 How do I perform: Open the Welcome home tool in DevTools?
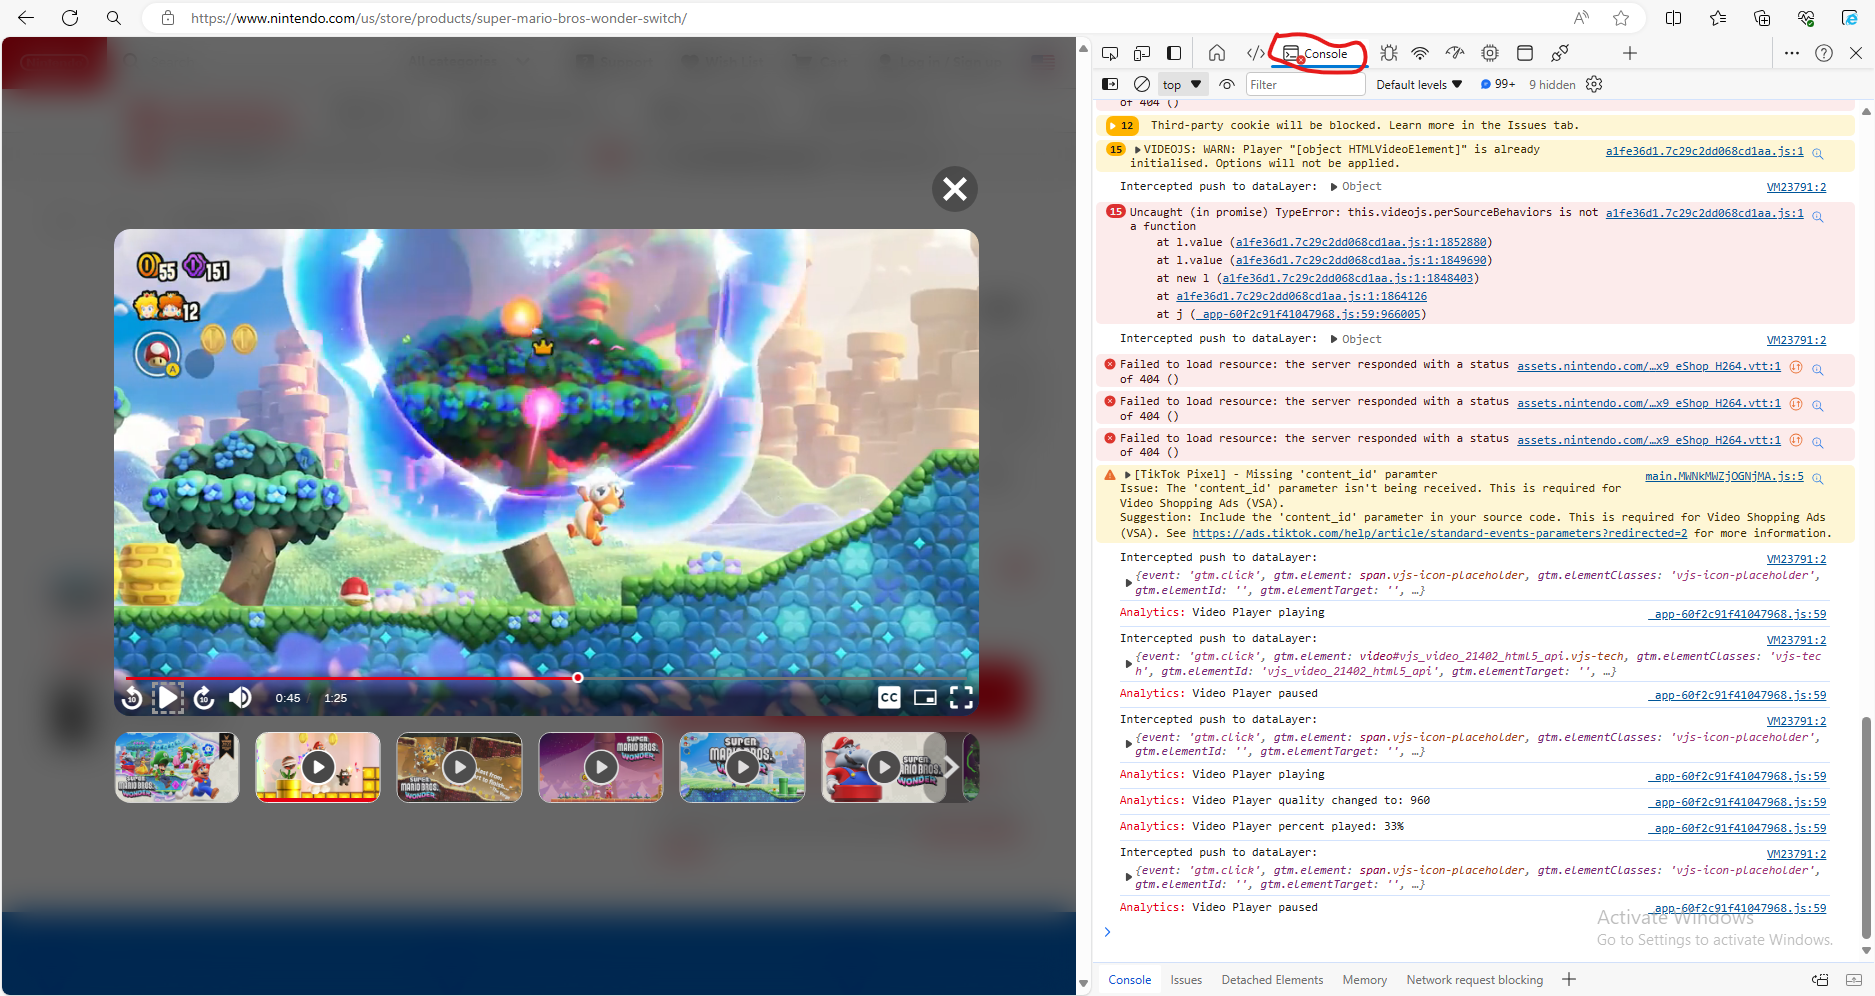[x=1217, y=53]
